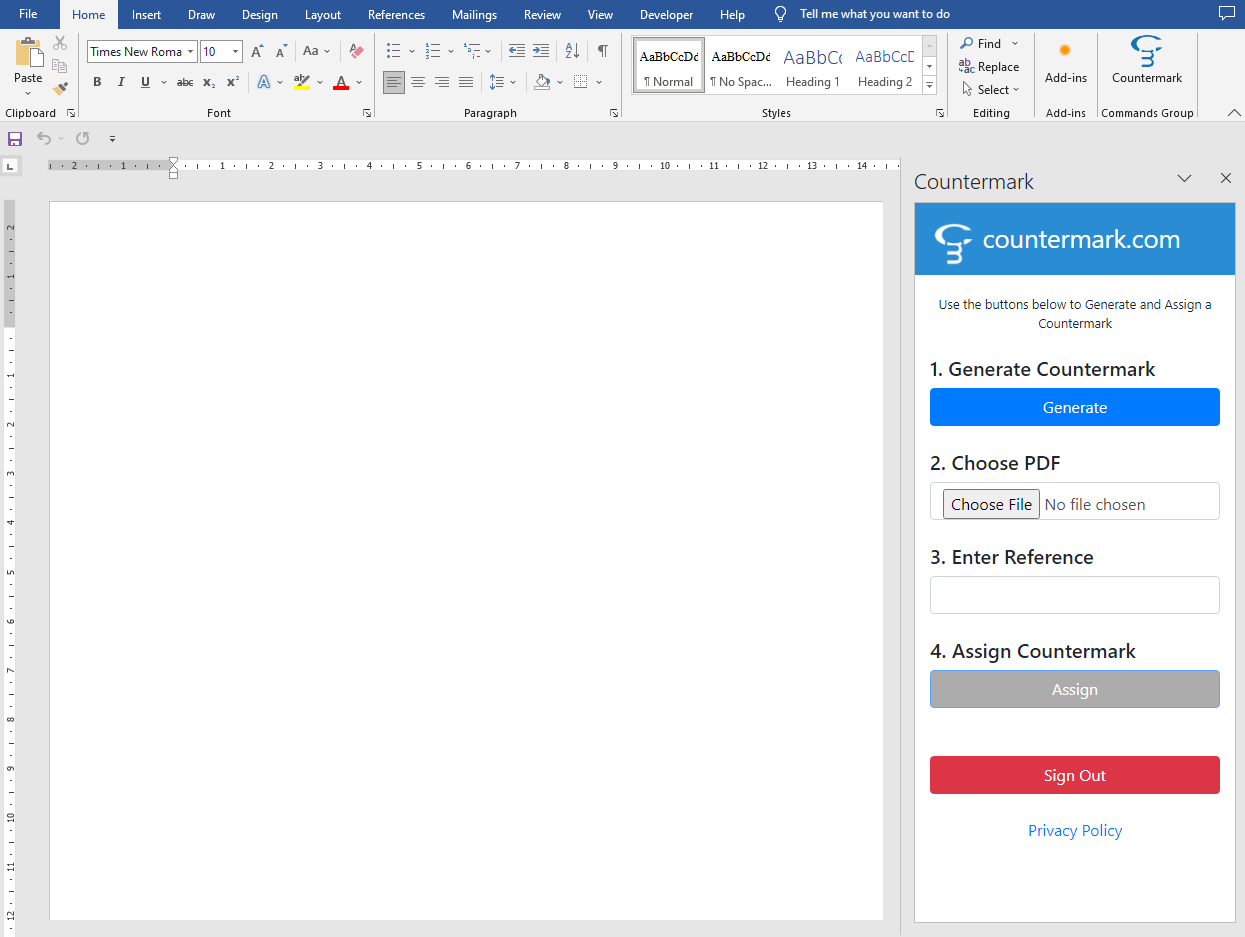Increase font size with the grow font icon

258,51
